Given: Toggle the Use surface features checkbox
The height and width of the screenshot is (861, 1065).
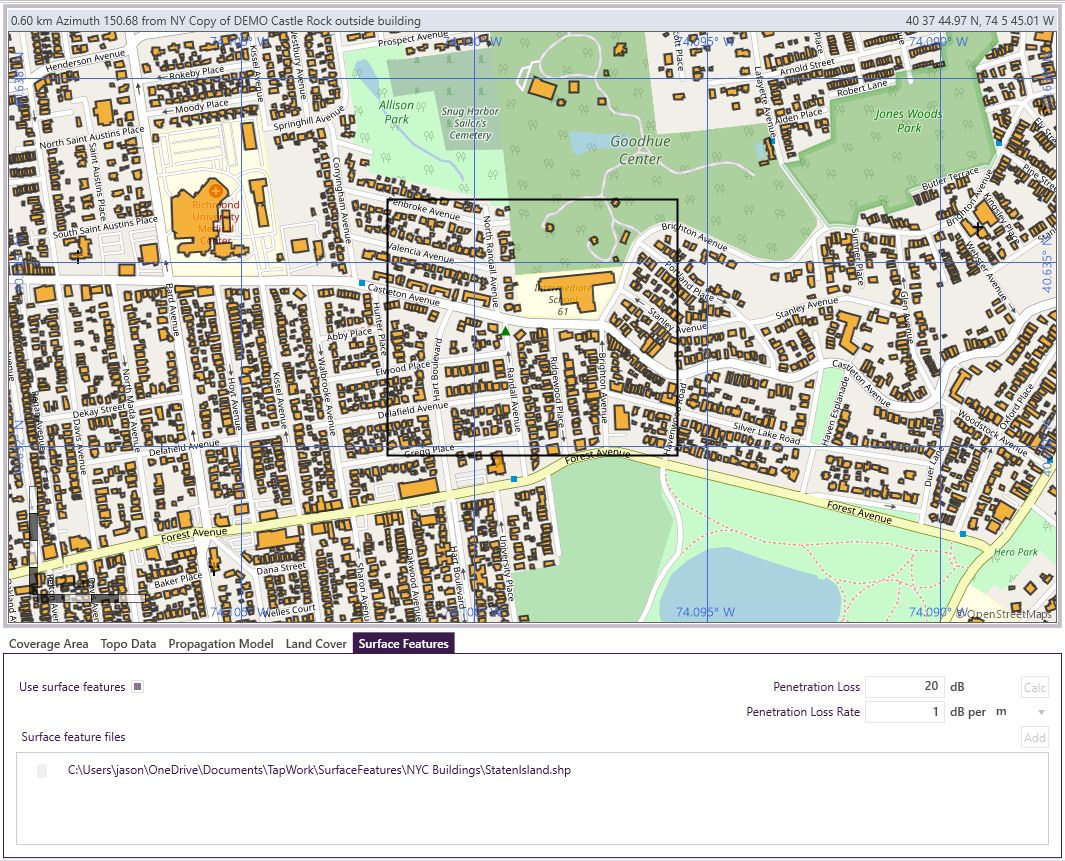Looking at the screenshot, I should 138,687.
